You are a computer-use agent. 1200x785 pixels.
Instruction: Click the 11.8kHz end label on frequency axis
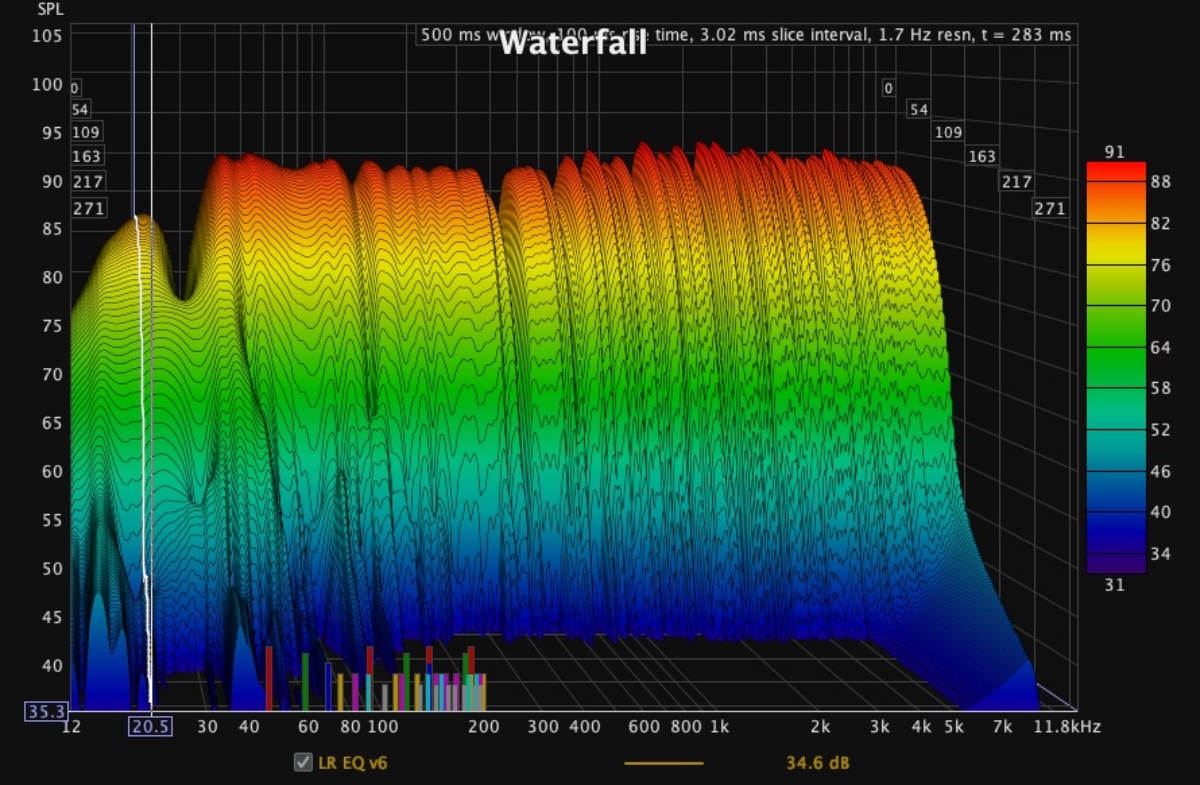(1067, 727)
